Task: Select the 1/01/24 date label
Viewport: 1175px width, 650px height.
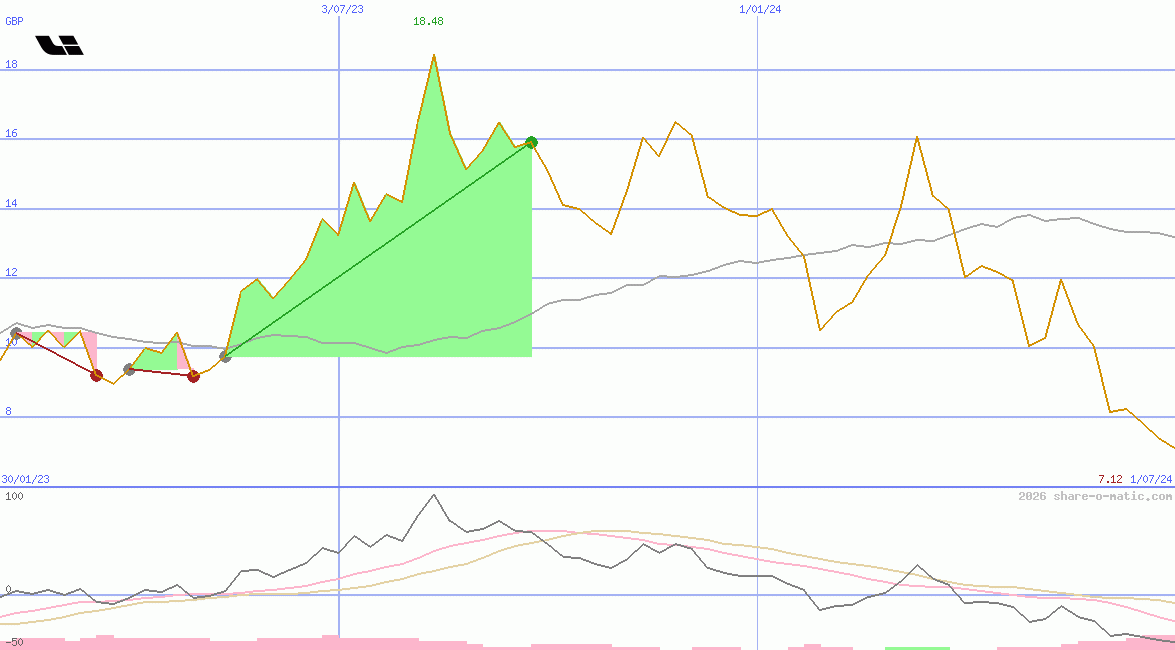Action: click(x=760, y=9)
